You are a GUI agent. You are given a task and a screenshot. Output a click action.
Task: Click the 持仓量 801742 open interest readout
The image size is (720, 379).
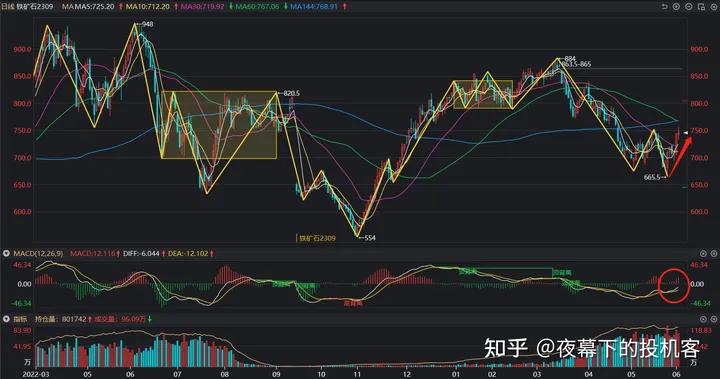point(61,319)
